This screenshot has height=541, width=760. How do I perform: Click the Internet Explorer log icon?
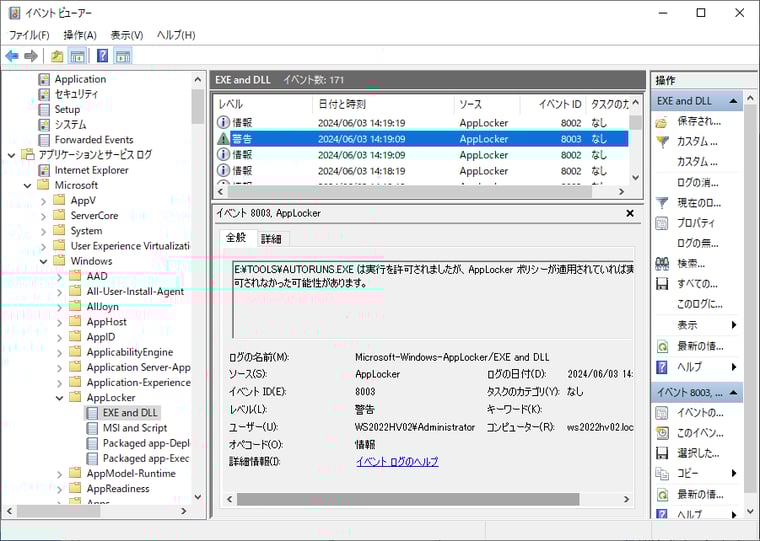pos(44,170)
